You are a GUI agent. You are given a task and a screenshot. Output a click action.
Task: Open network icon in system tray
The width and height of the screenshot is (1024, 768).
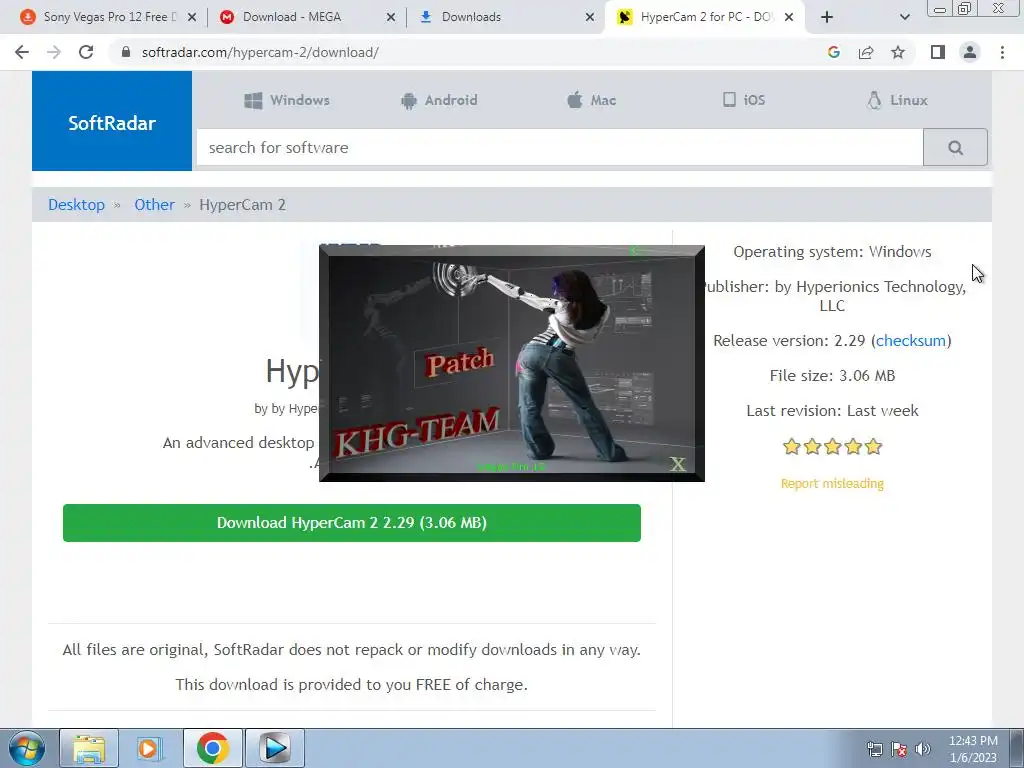tap(874, 749)
